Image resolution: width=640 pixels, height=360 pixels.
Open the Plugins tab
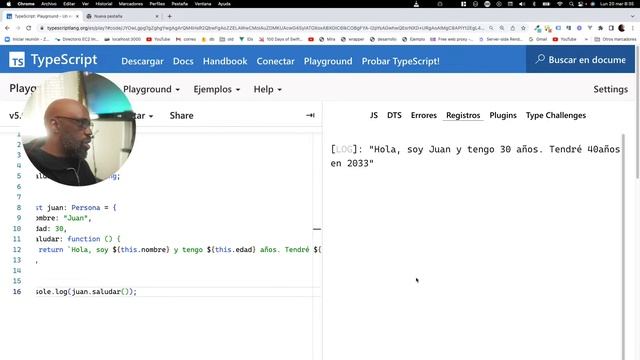[503, 116]
